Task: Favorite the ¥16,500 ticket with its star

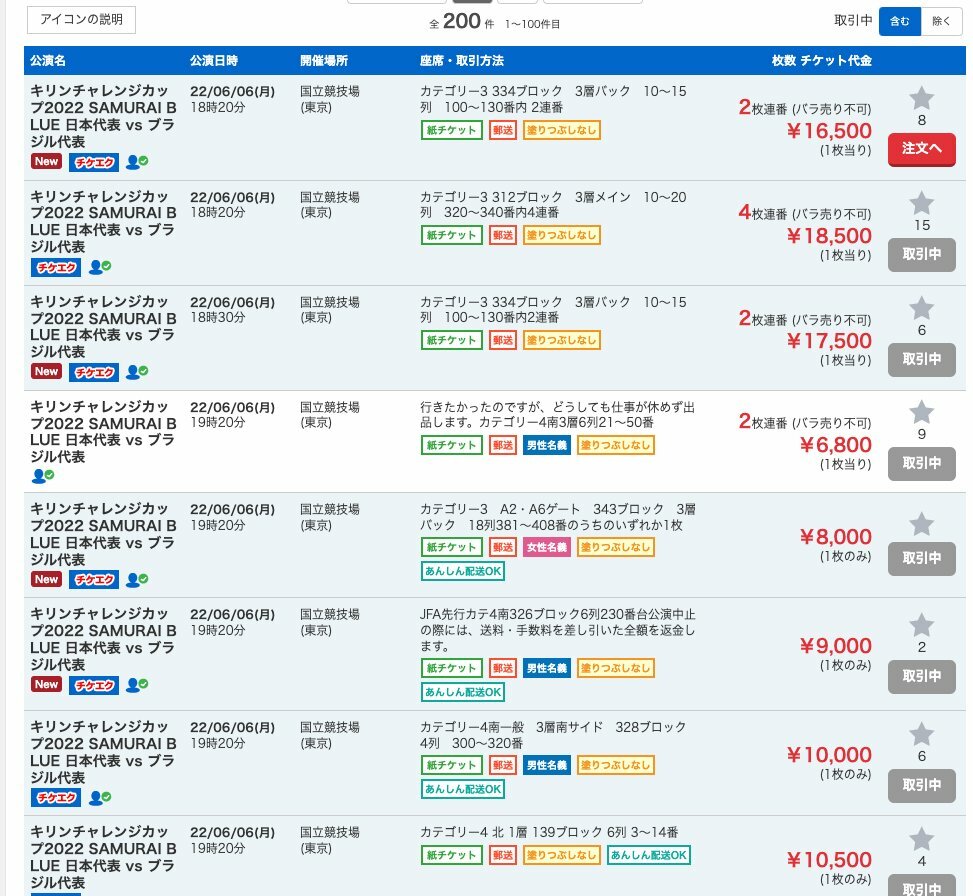Action: coord(921,98)
